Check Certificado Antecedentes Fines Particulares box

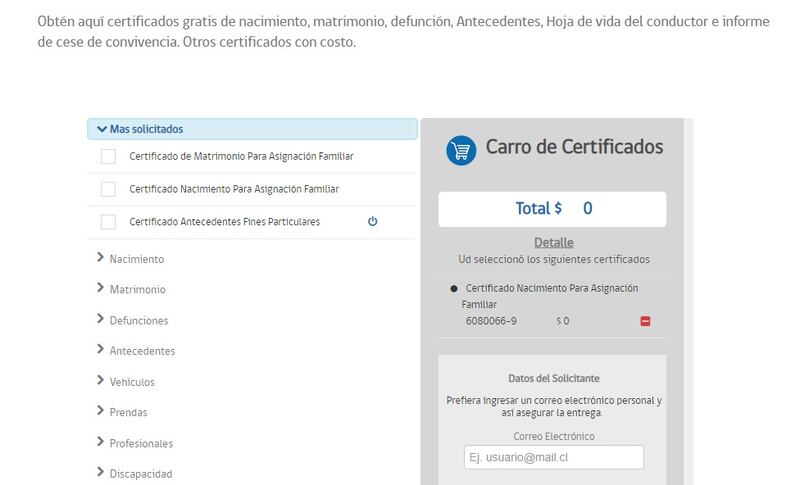pos(108,222)
